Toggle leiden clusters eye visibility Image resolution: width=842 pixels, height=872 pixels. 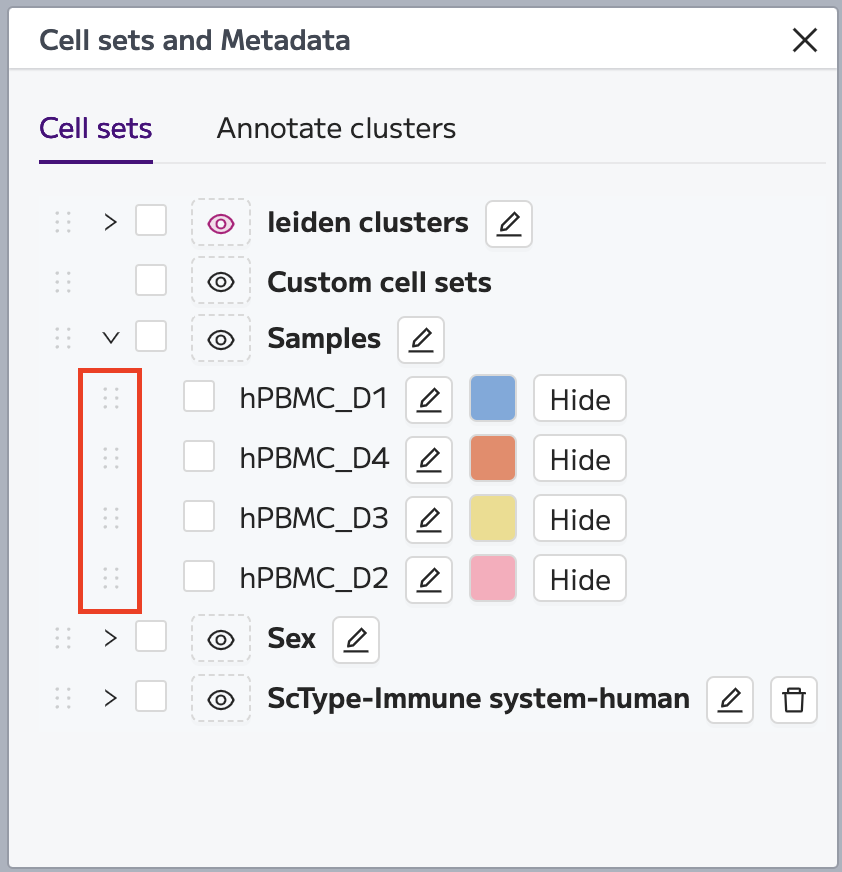pyautogui.click(x=221, y=224)
